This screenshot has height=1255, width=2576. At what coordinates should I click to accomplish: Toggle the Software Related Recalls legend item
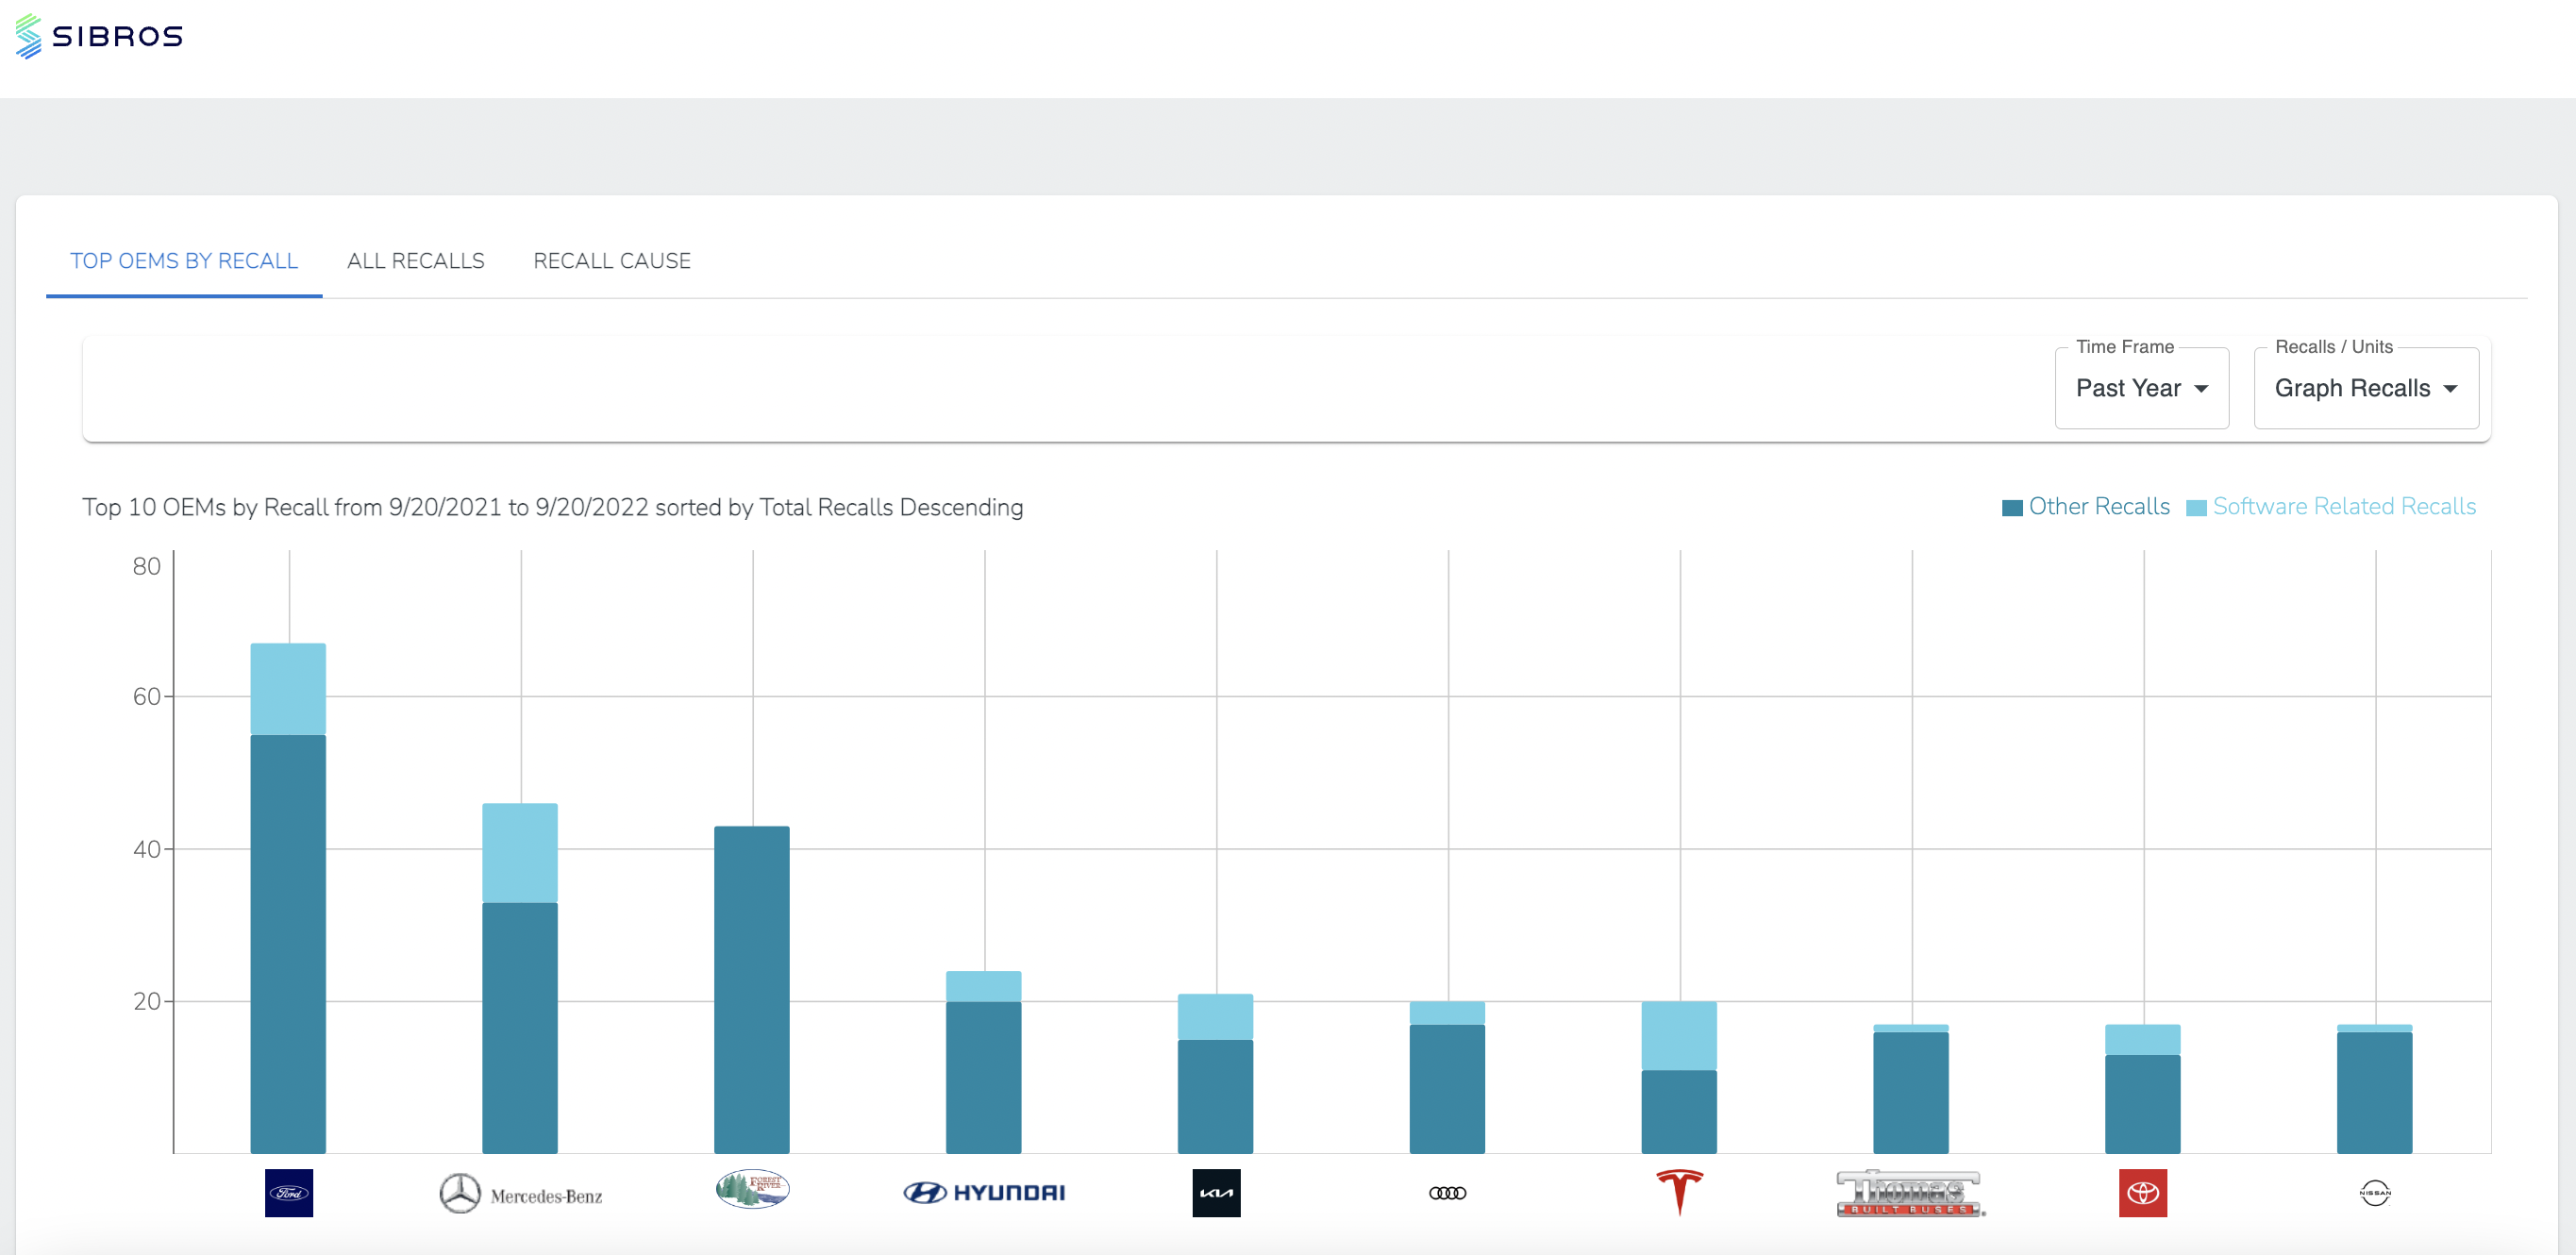click(2331, 507)
